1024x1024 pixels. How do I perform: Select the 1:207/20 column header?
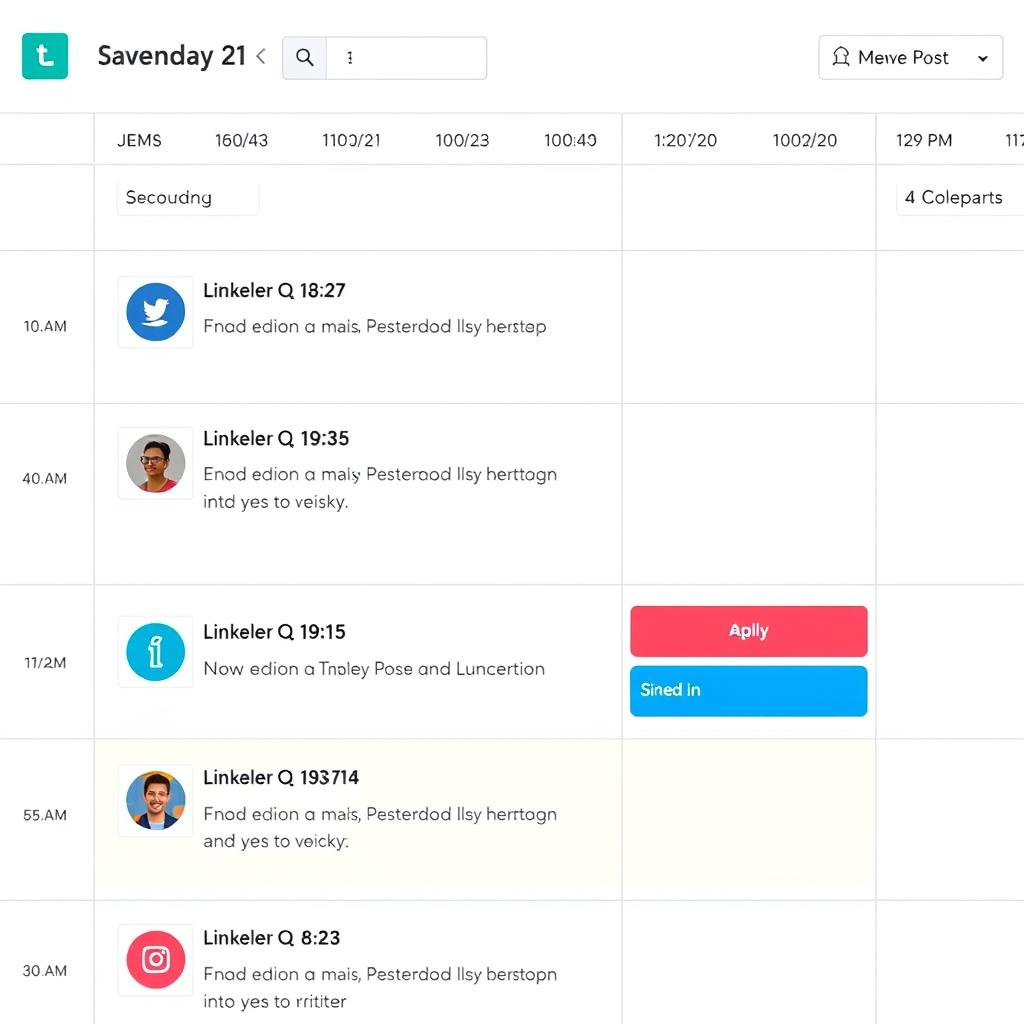tap(685, 140)
